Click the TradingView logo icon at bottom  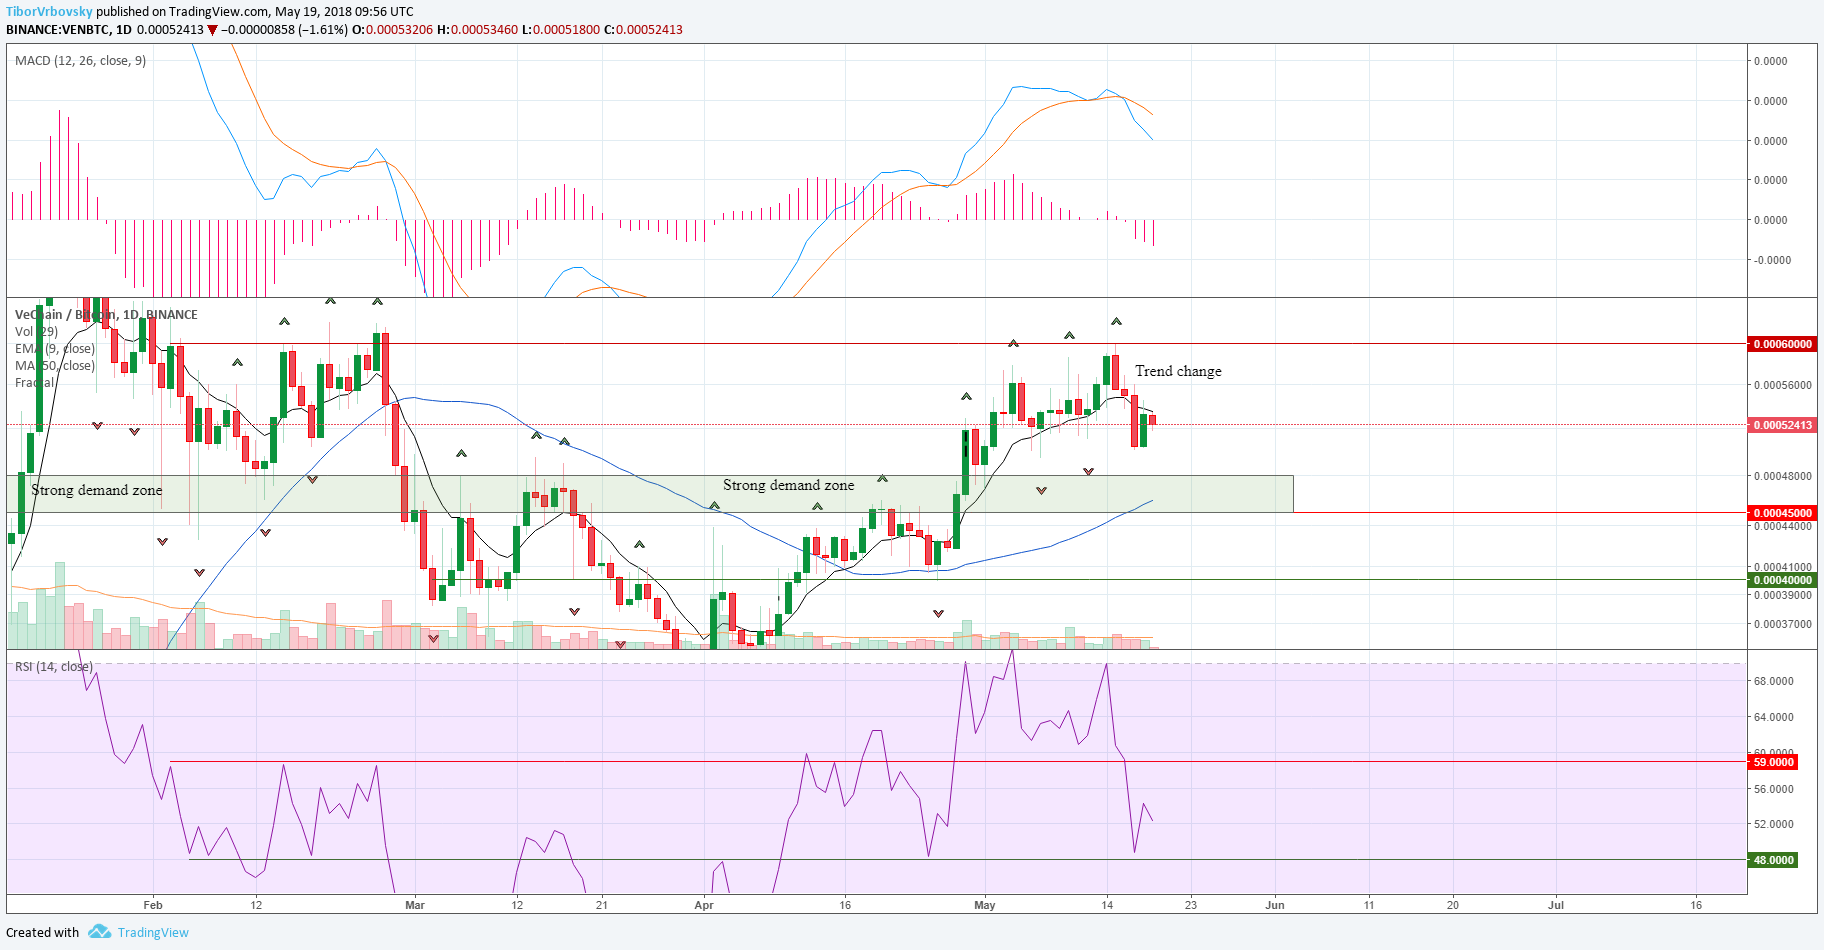click(x=99, y=932)
